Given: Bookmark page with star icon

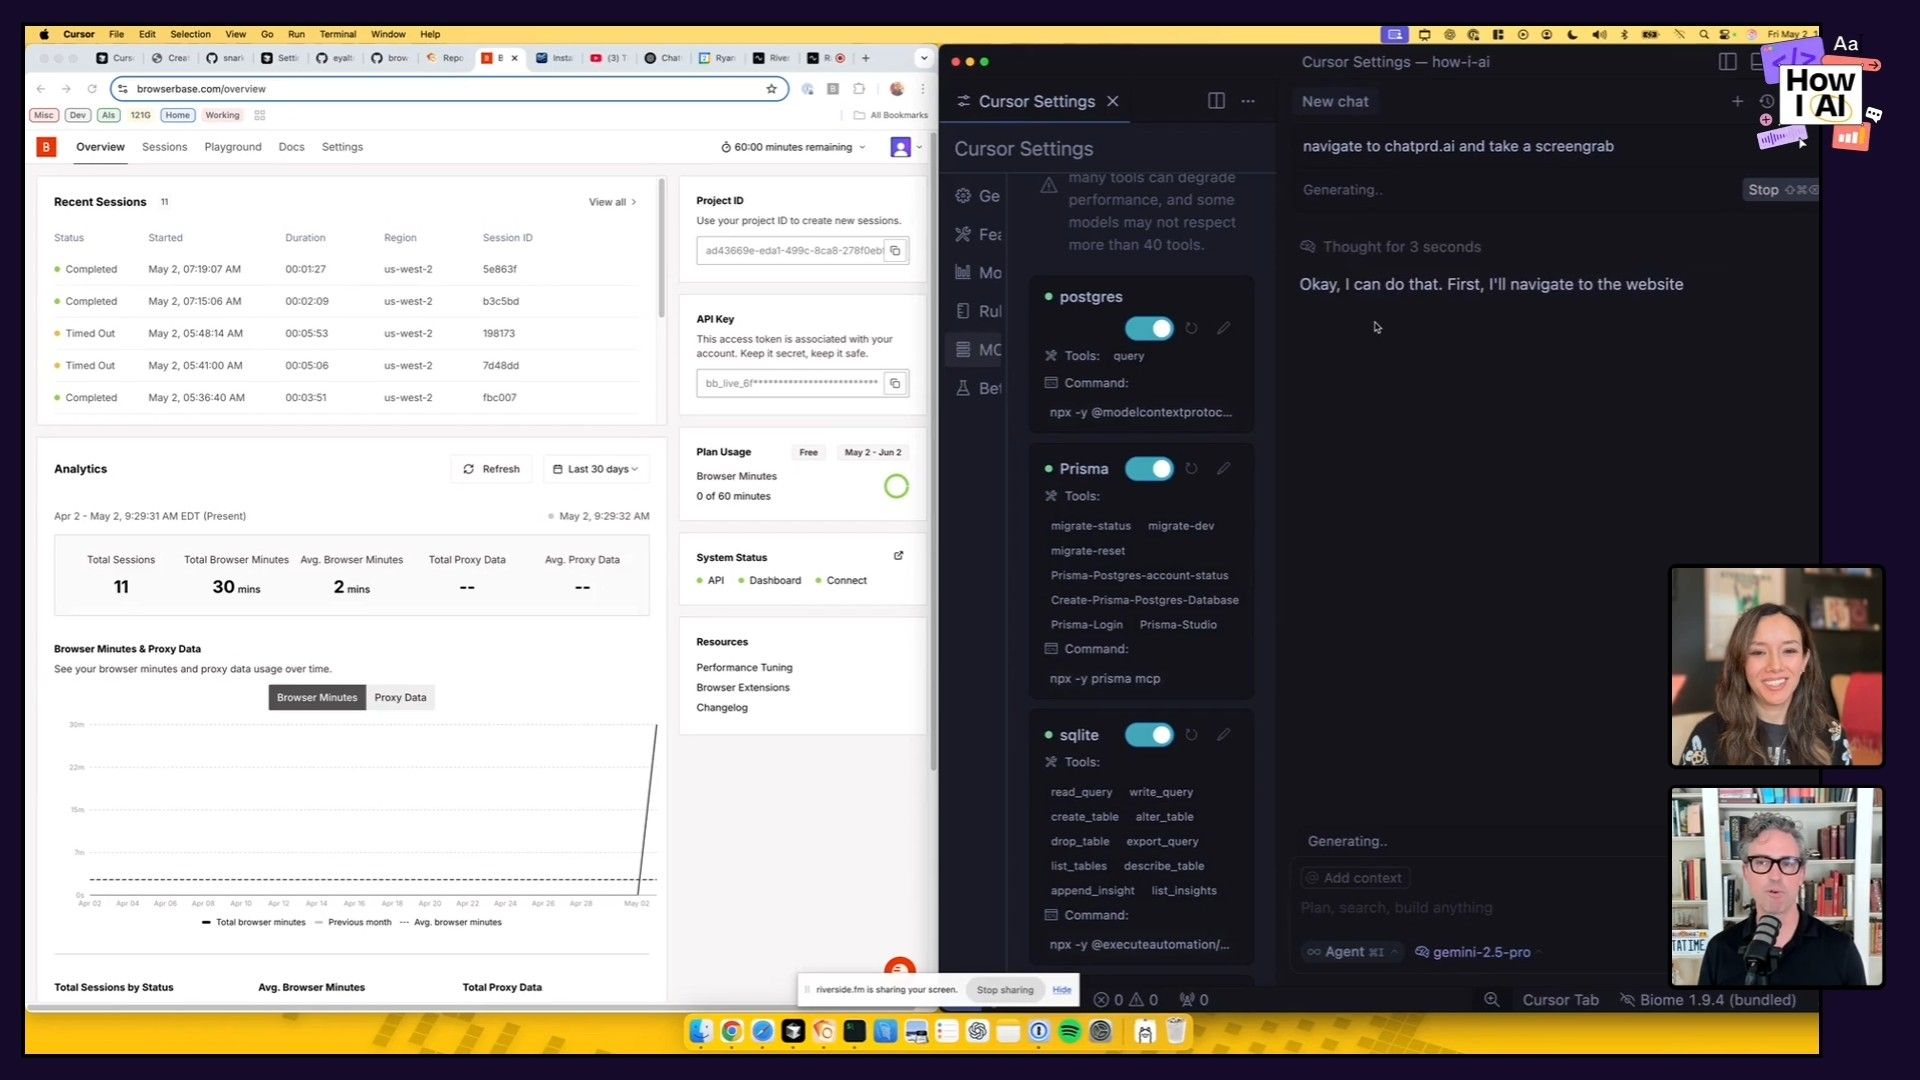Looking at the screenshot, I should click(771, 89).
